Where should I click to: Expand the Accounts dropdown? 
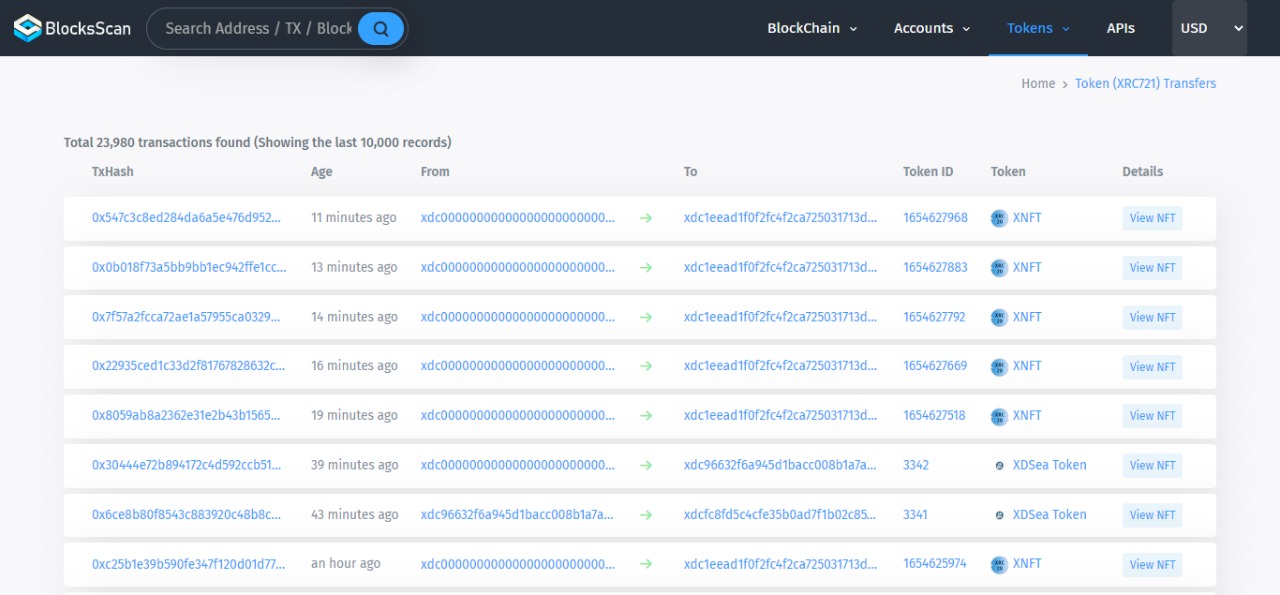pos(931,28)
